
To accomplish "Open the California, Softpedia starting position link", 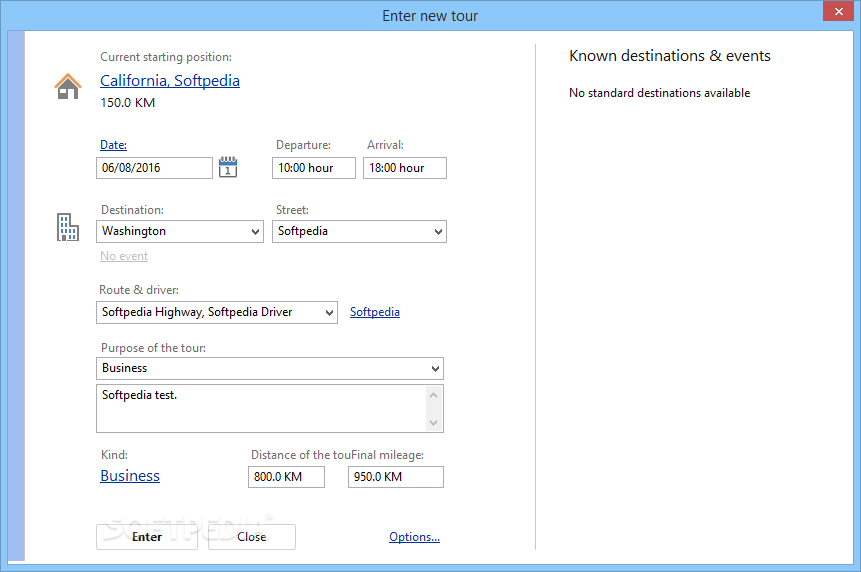I will (170, 81).
